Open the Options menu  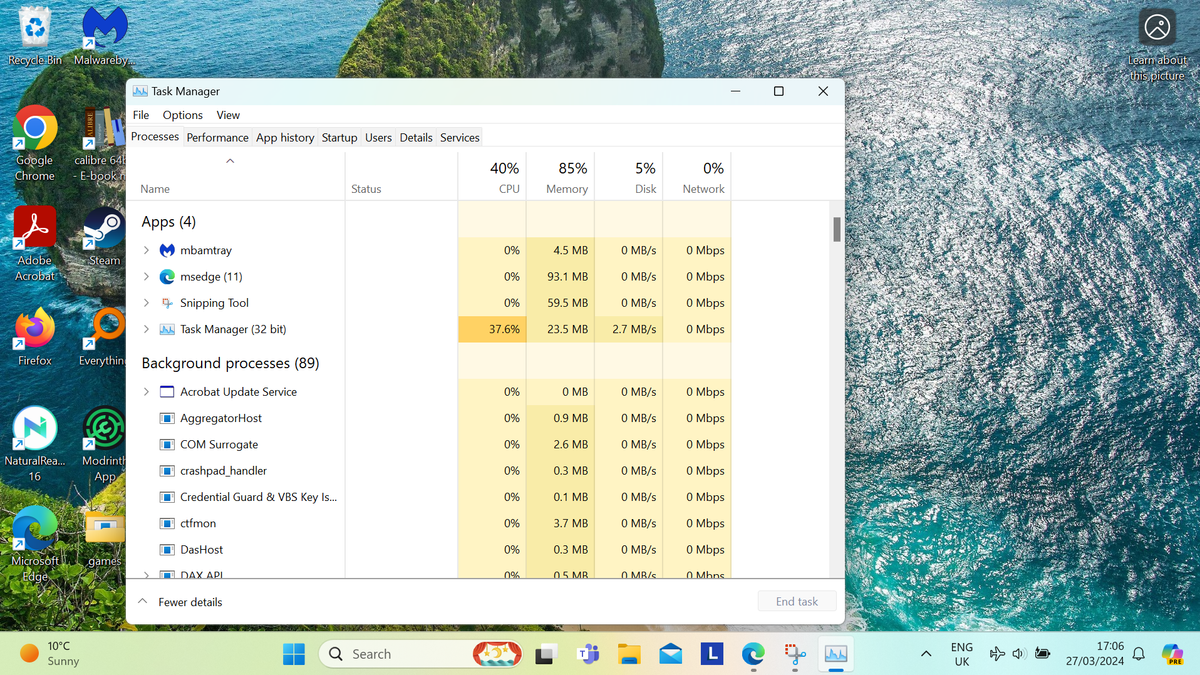[x=182, y=114]
